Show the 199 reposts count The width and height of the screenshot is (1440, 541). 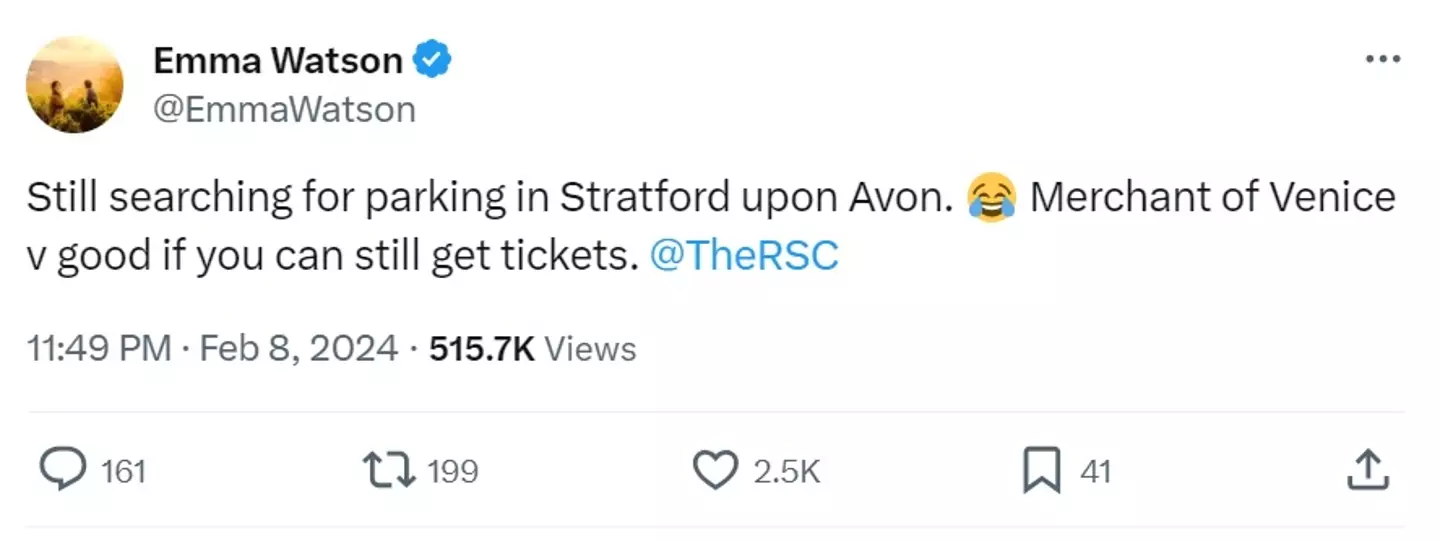coord(453,471)
